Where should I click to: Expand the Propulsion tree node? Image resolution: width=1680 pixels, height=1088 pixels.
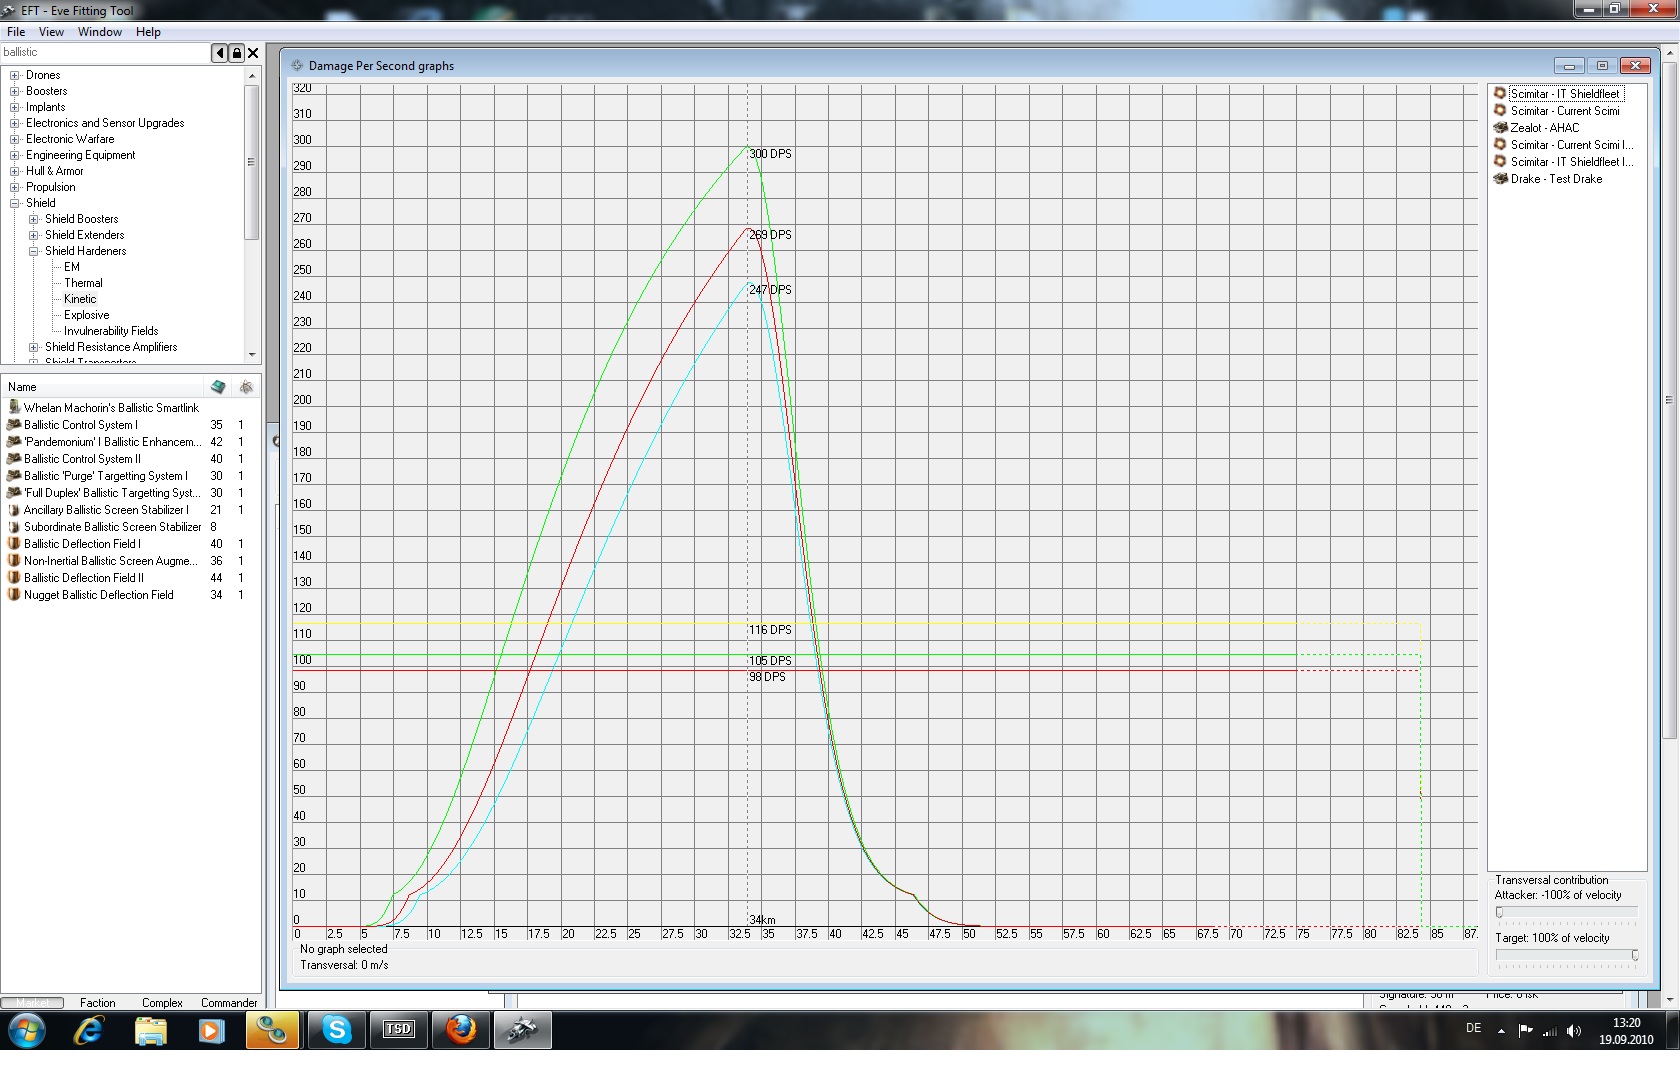coord(15,187)
